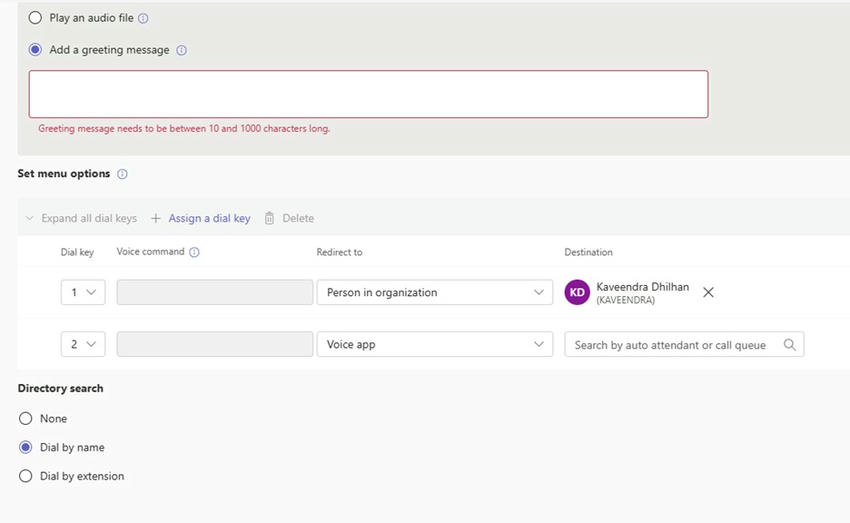Click the KD avatar of Kaveendra Dhilhan

coord(577,292)
